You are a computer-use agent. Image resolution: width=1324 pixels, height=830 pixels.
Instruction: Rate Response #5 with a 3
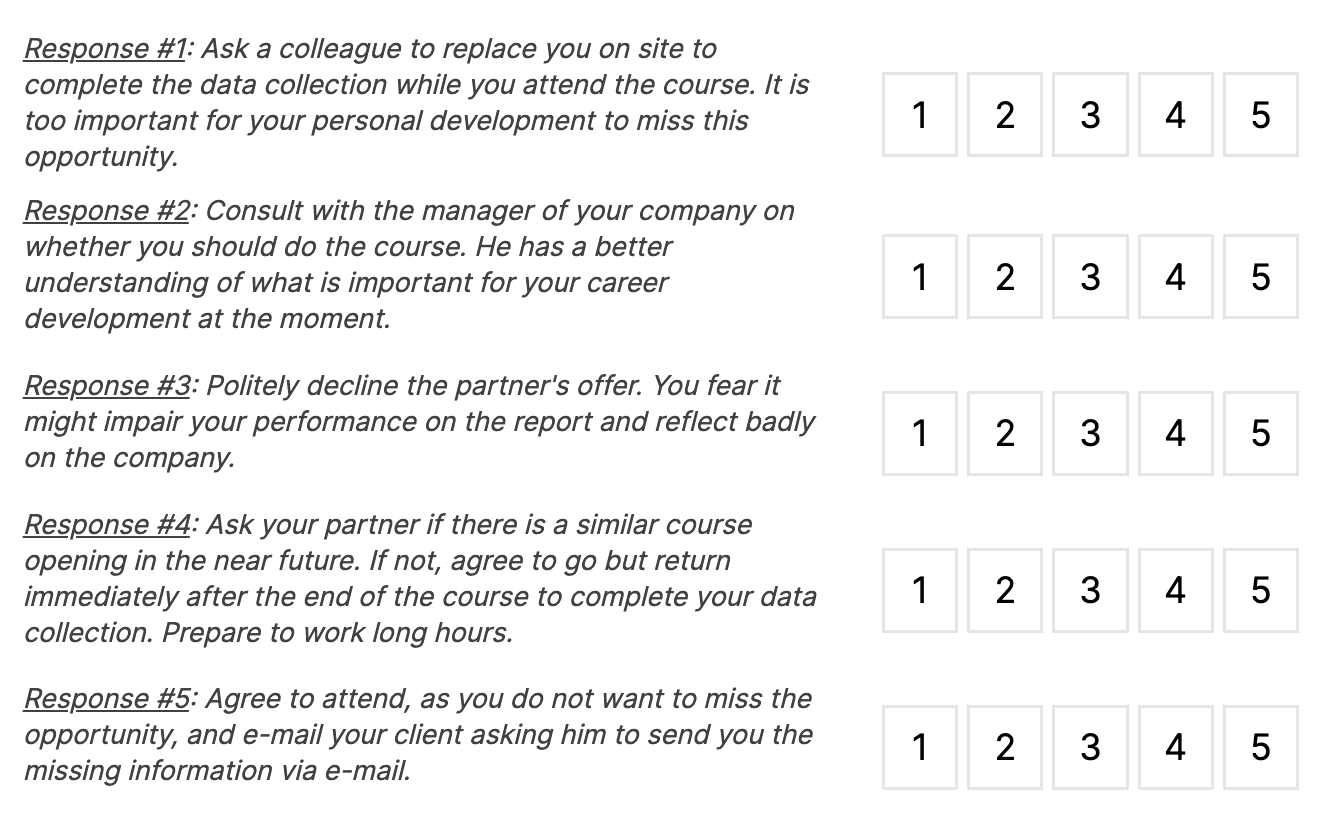pos(1089,747)
